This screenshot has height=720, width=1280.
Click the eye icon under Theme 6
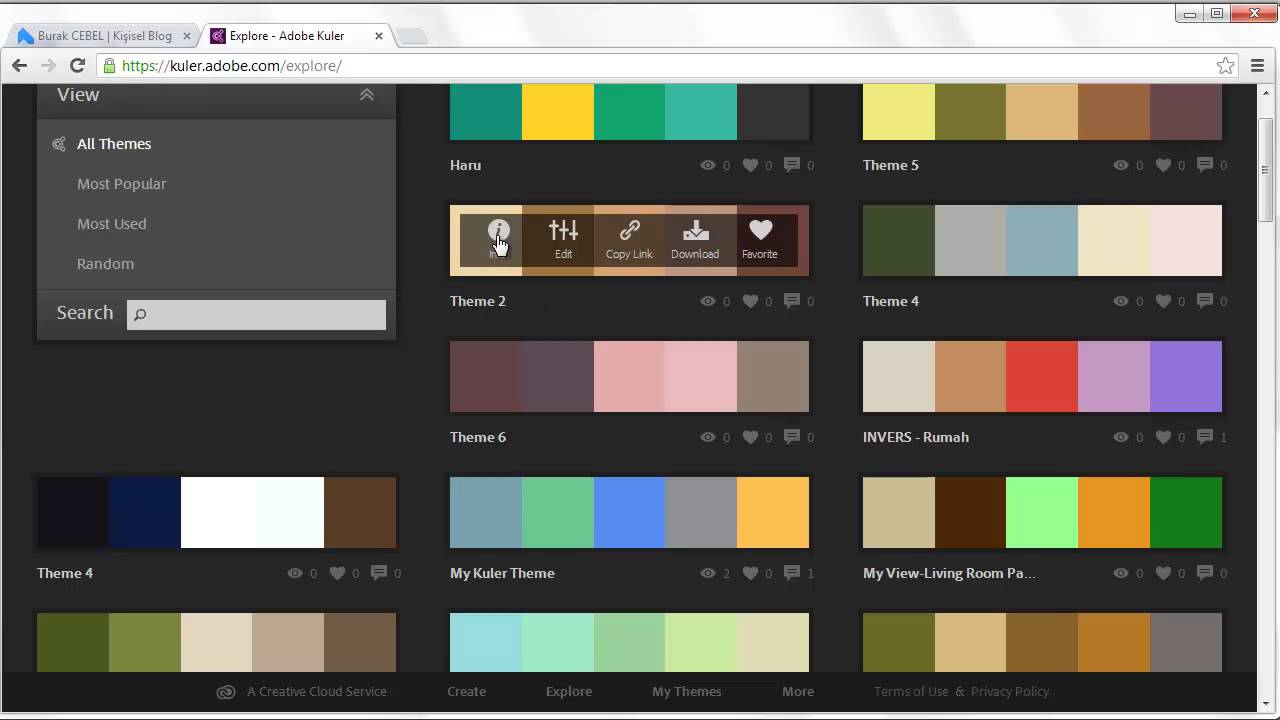708,437
